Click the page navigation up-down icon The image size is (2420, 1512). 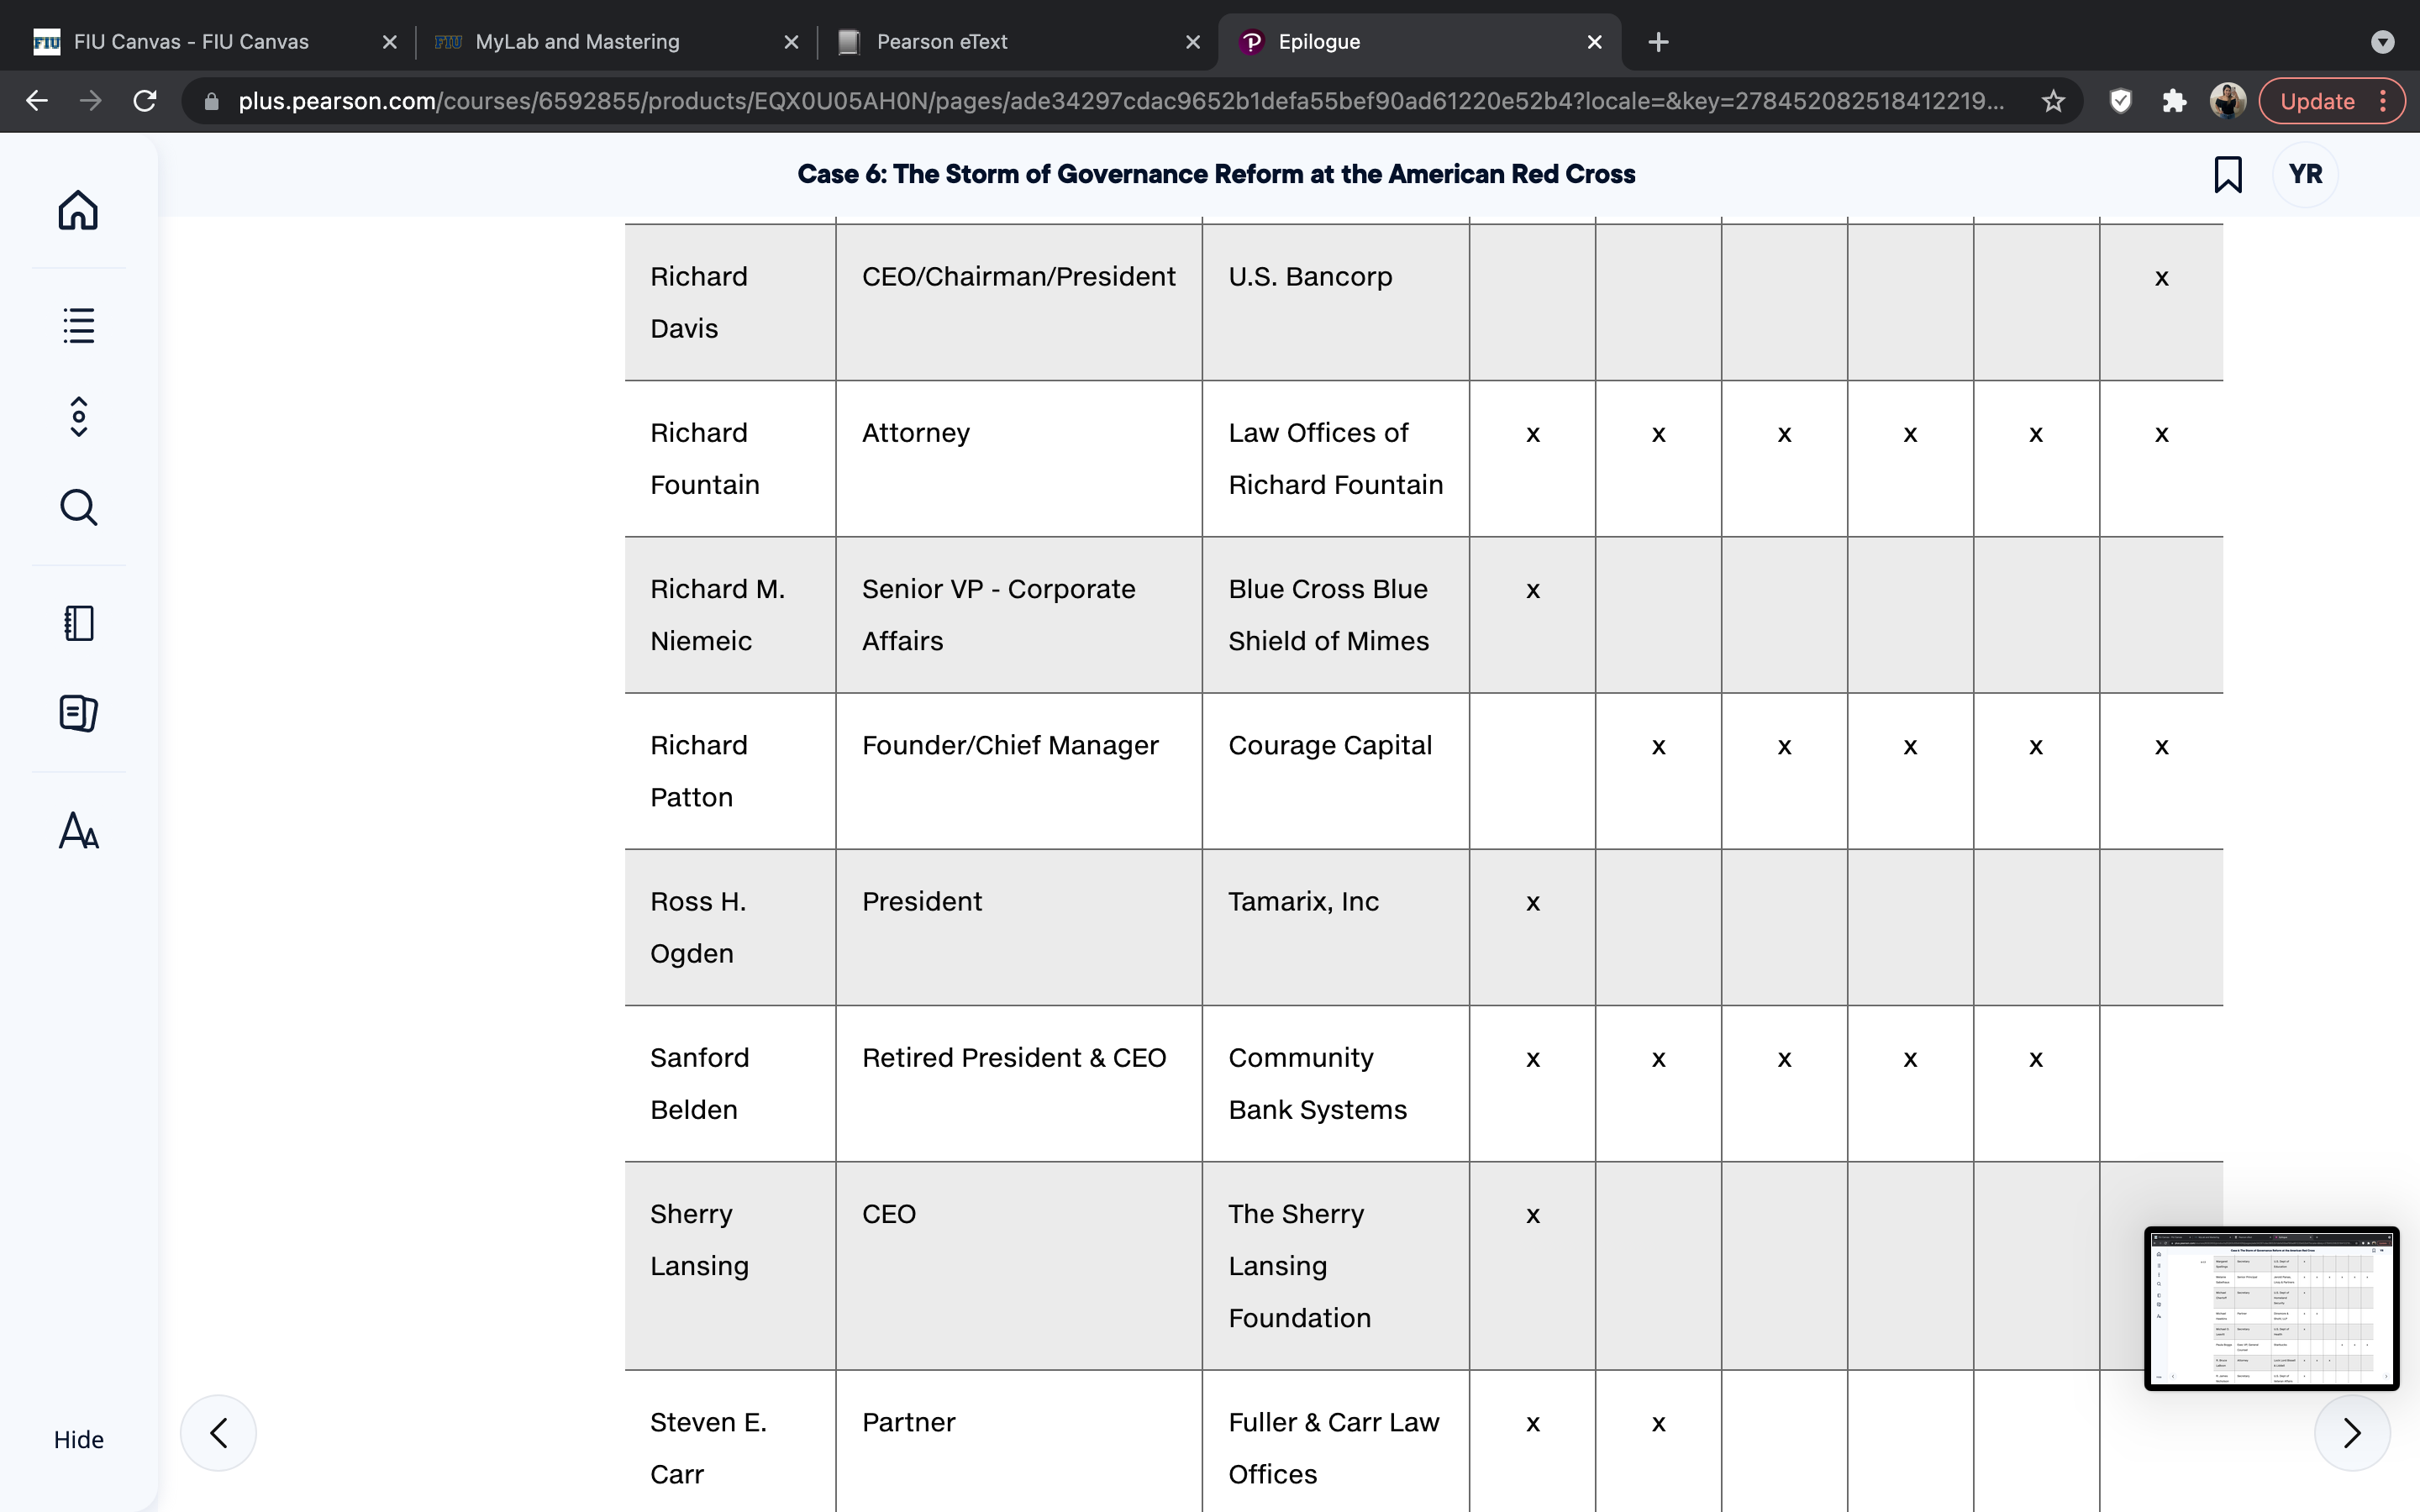click(78, 416)
